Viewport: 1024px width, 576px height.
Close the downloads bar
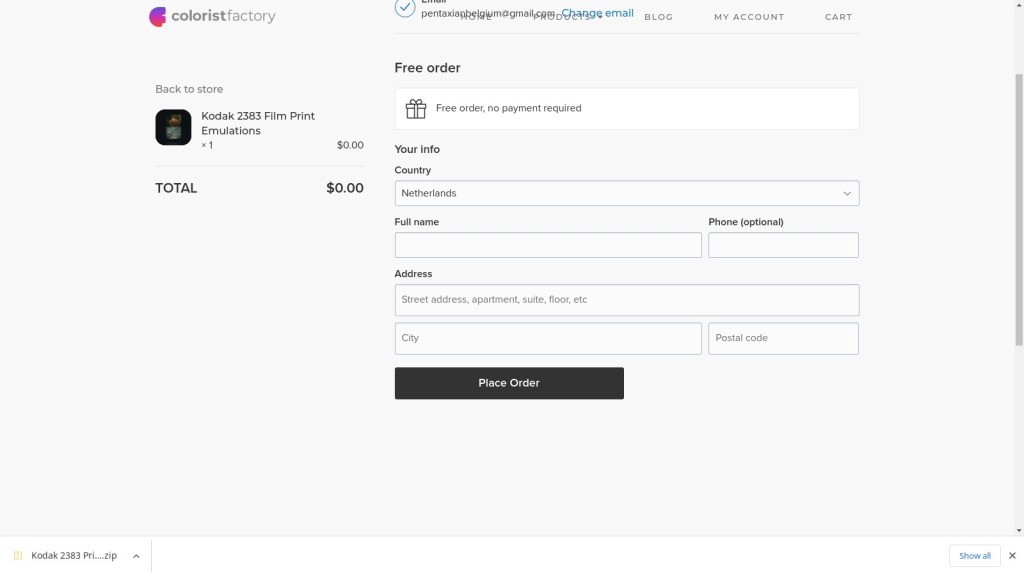[x=1012, y=556]
